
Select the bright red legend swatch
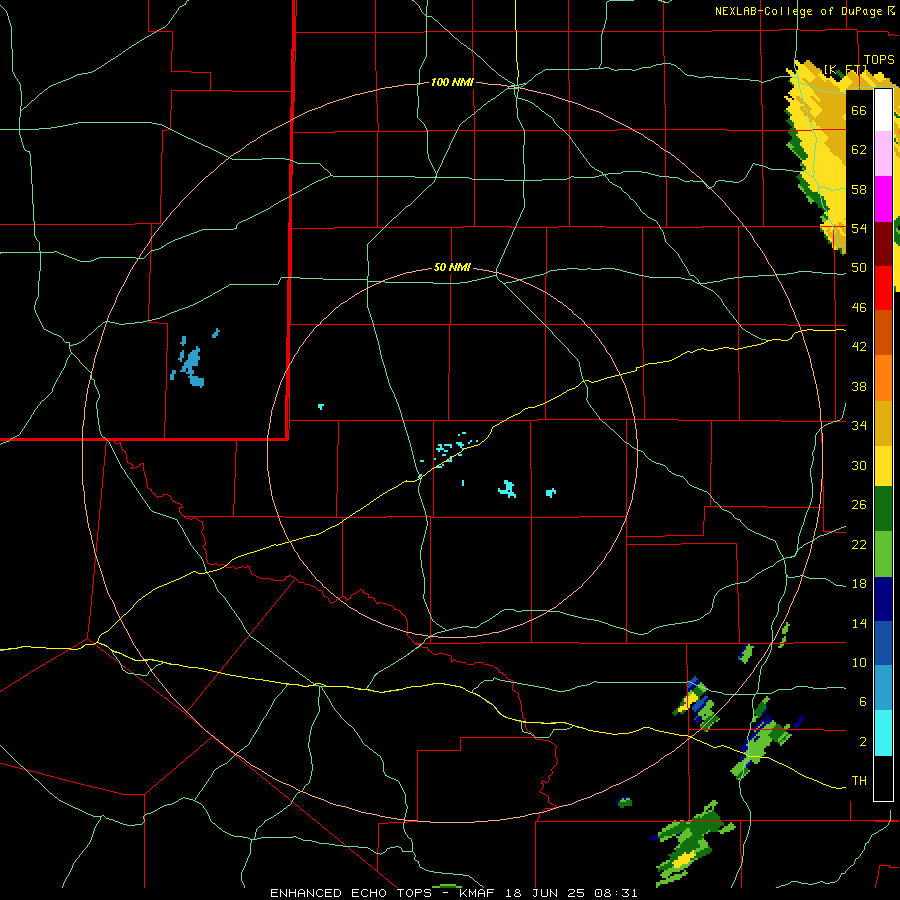click(883, 288)
